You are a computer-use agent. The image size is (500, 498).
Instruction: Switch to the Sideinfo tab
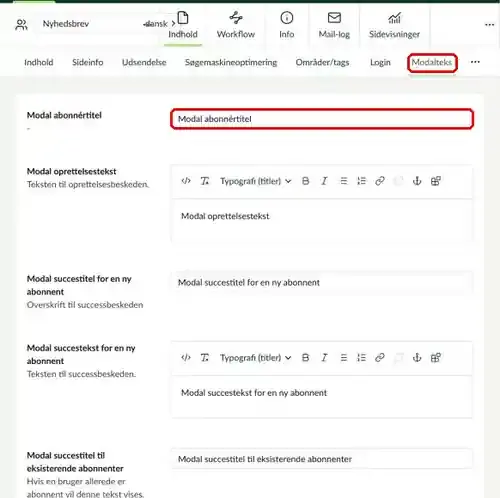pos(88,62)
